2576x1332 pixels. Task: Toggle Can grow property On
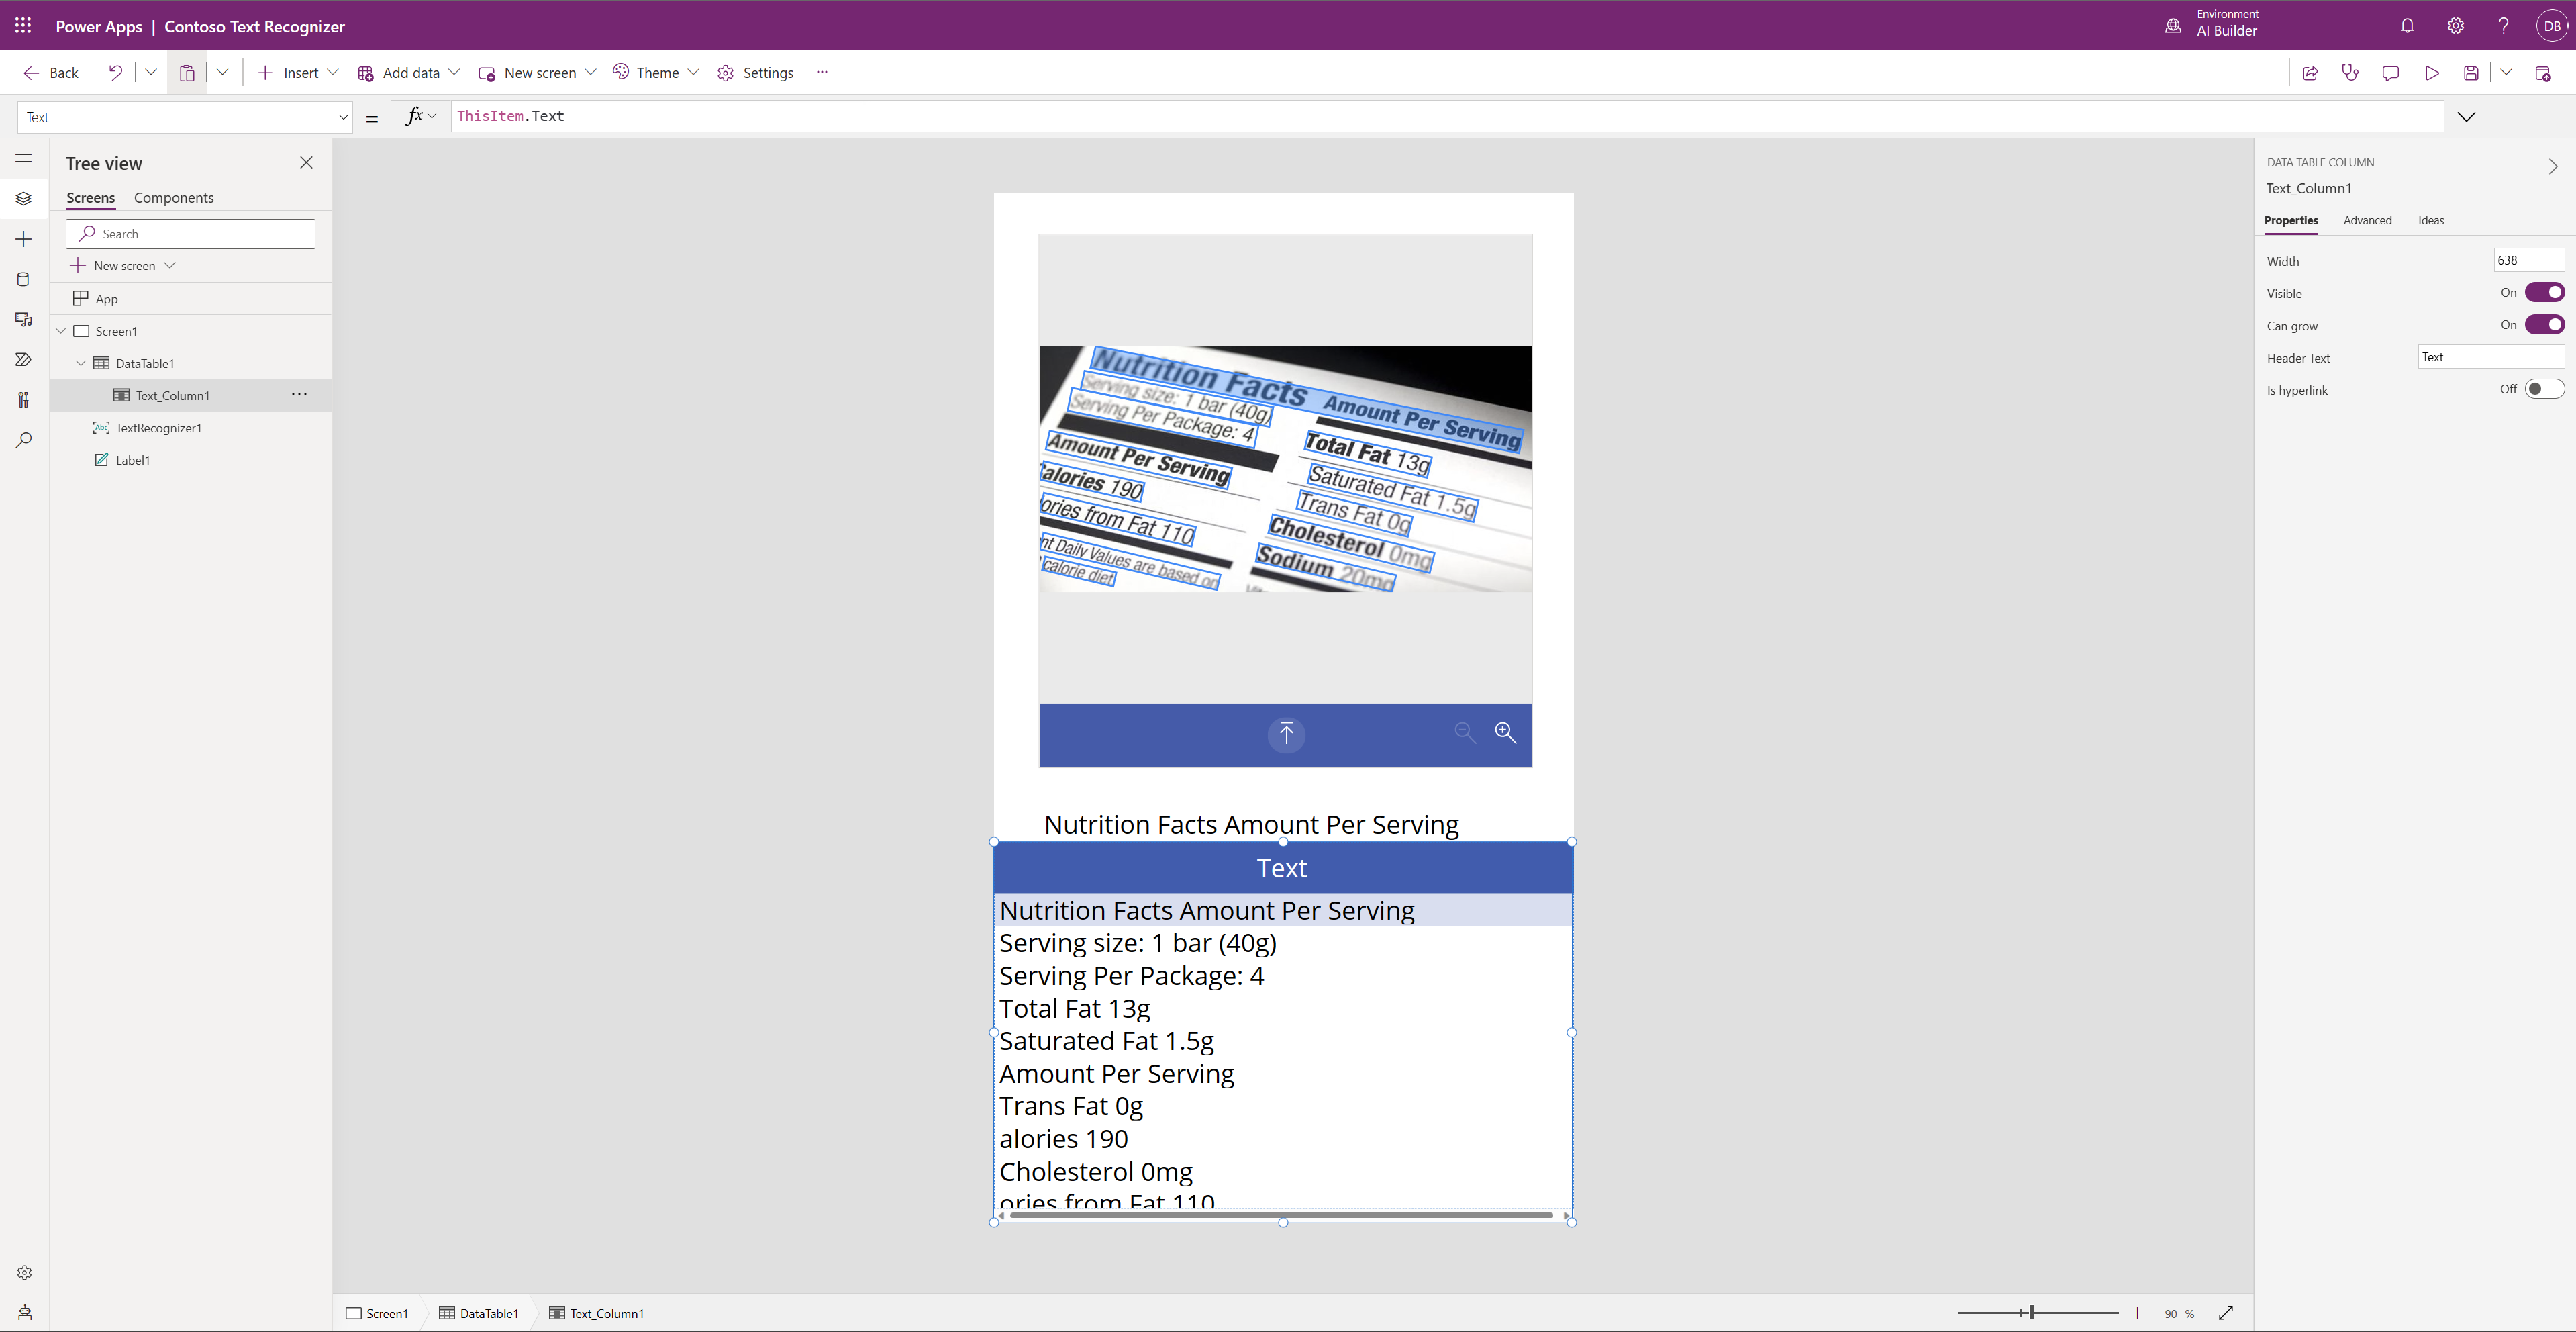2544,324
